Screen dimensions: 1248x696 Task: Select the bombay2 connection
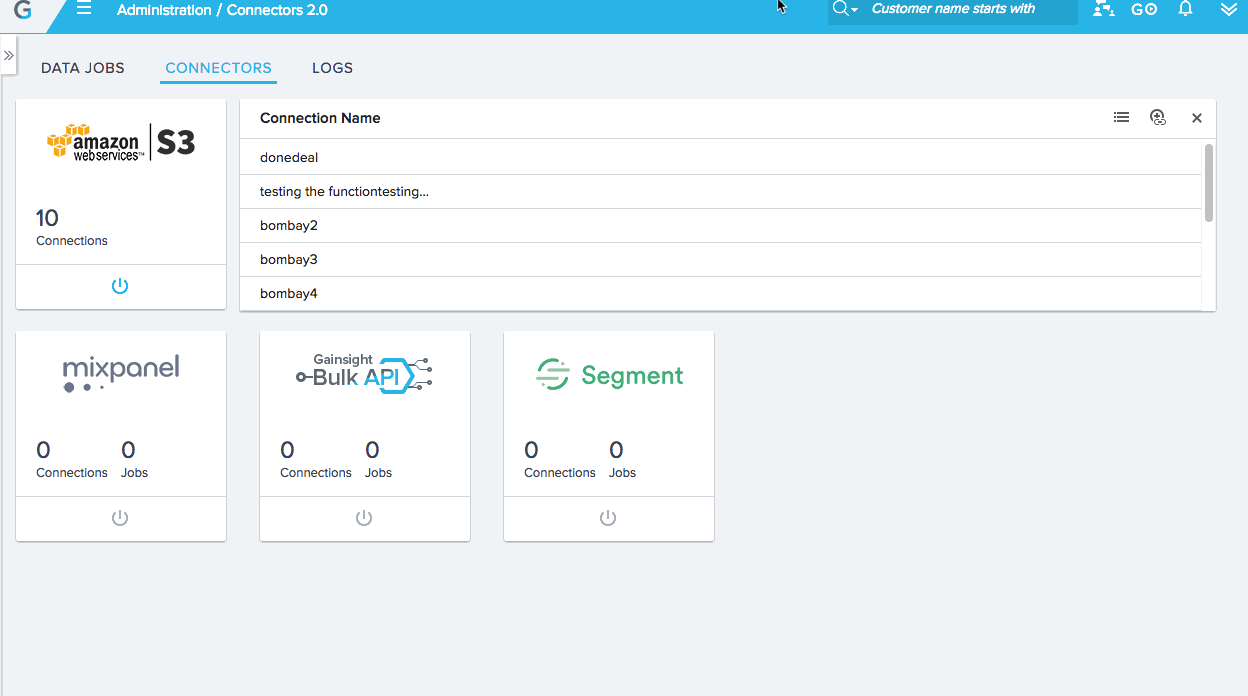click(720, 226)
